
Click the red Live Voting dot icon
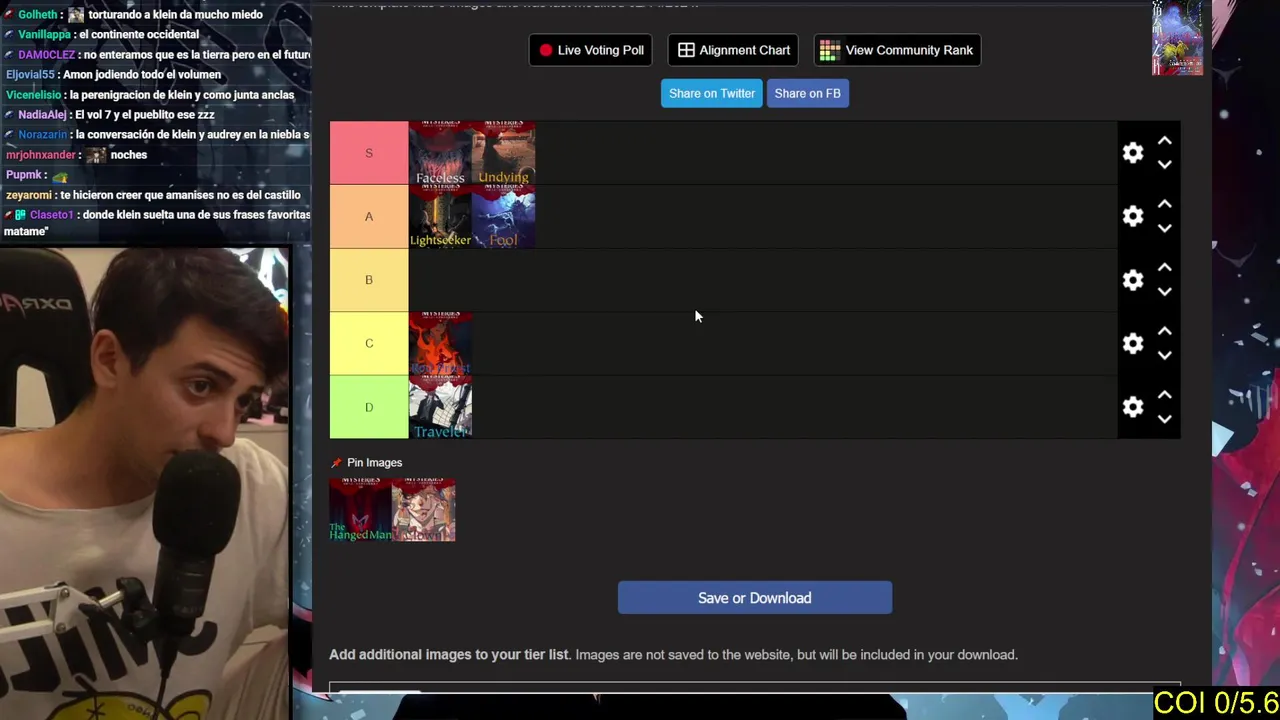coord(546,50)
